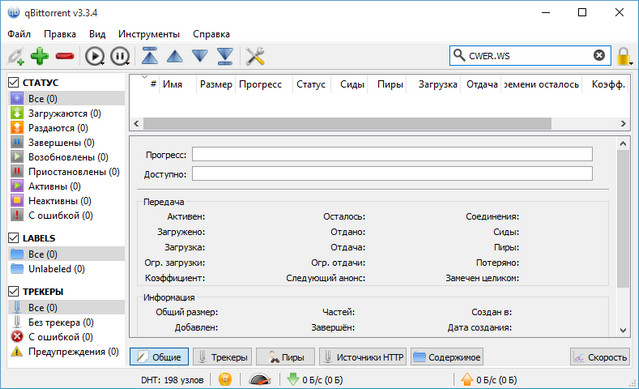Open the Правка menu

tap(60, 34)
